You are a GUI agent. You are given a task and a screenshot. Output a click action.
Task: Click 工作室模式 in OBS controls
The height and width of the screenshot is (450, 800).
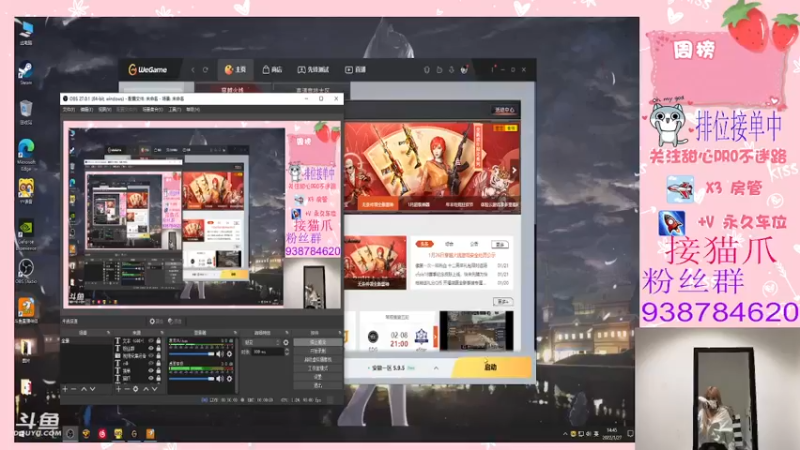click(x=318, y=368)
